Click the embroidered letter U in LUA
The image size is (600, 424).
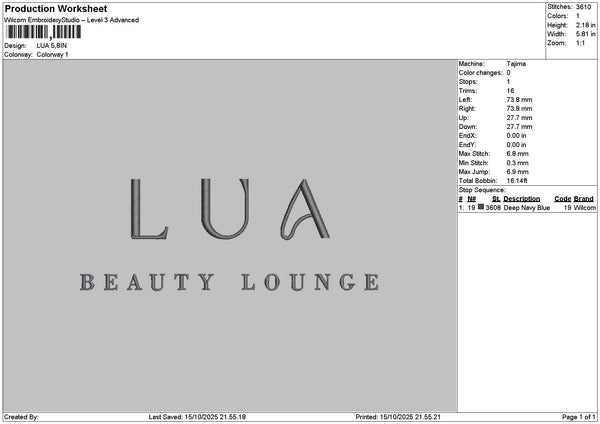pyautogui.click(x=225, y=209)
